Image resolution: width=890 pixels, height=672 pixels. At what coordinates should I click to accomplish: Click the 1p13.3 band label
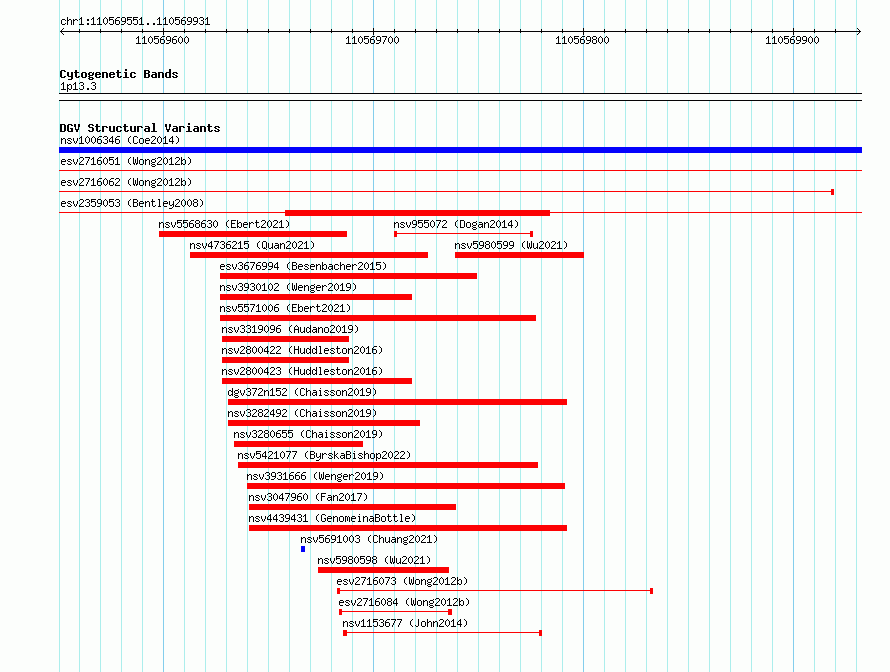coord(78,86)
